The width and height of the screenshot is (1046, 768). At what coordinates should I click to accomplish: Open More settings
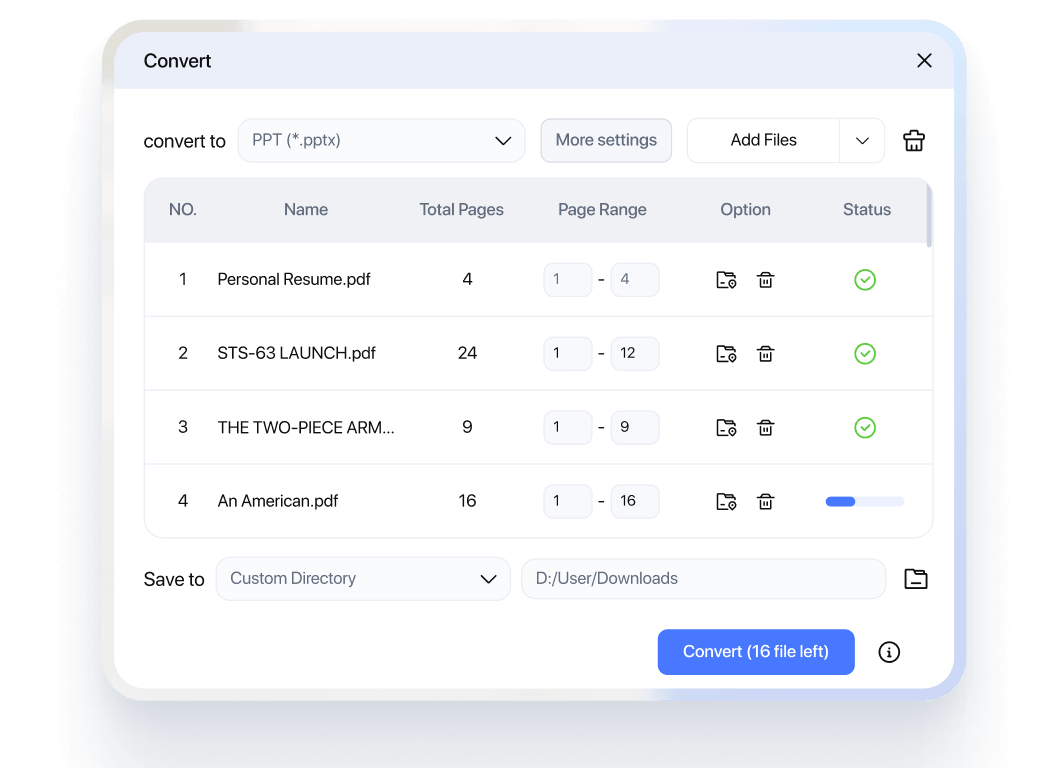(x=606, y=140)
